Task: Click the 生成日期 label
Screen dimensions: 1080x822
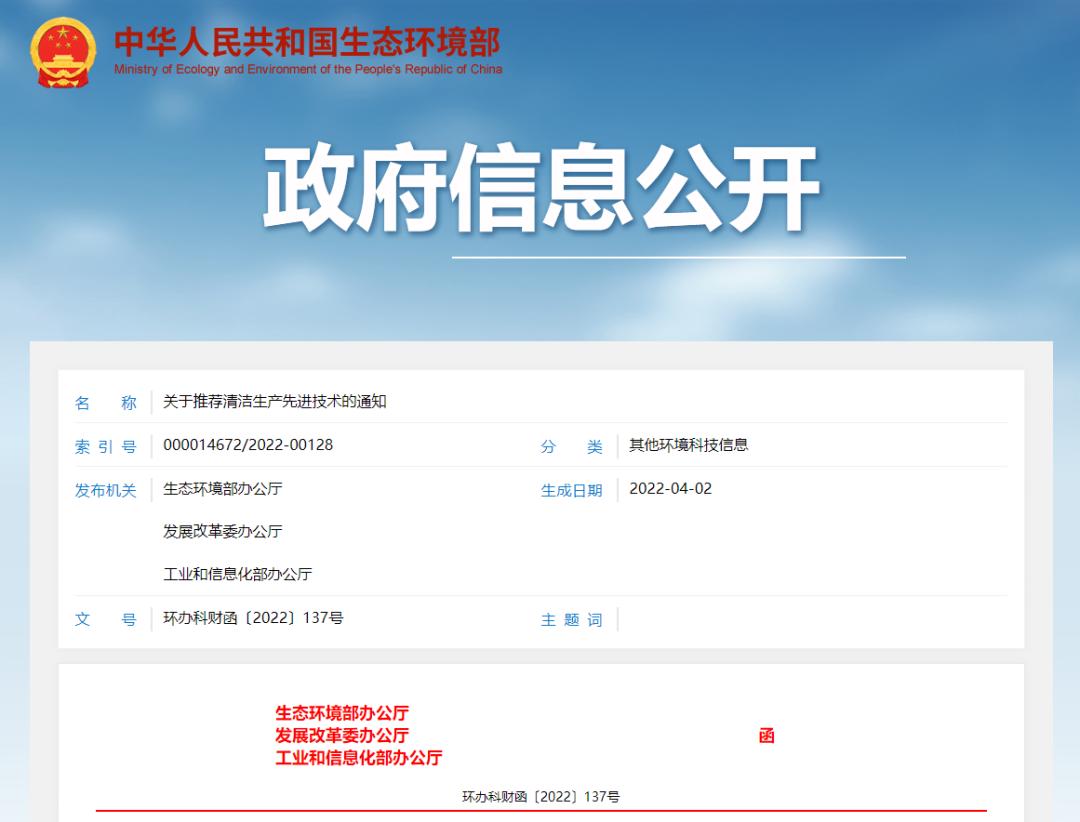Action: [572, 491]
